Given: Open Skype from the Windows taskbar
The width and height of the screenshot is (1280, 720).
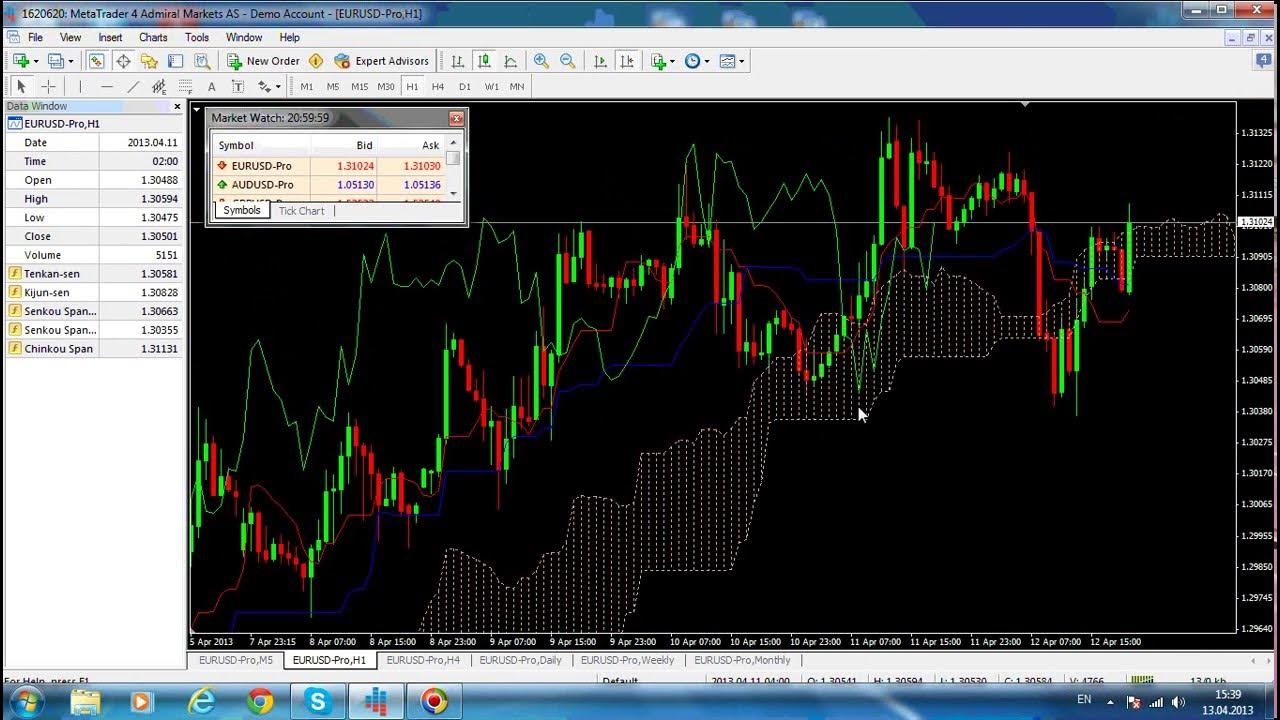Looking at the screenshot, I should click(x=318, y=702).
